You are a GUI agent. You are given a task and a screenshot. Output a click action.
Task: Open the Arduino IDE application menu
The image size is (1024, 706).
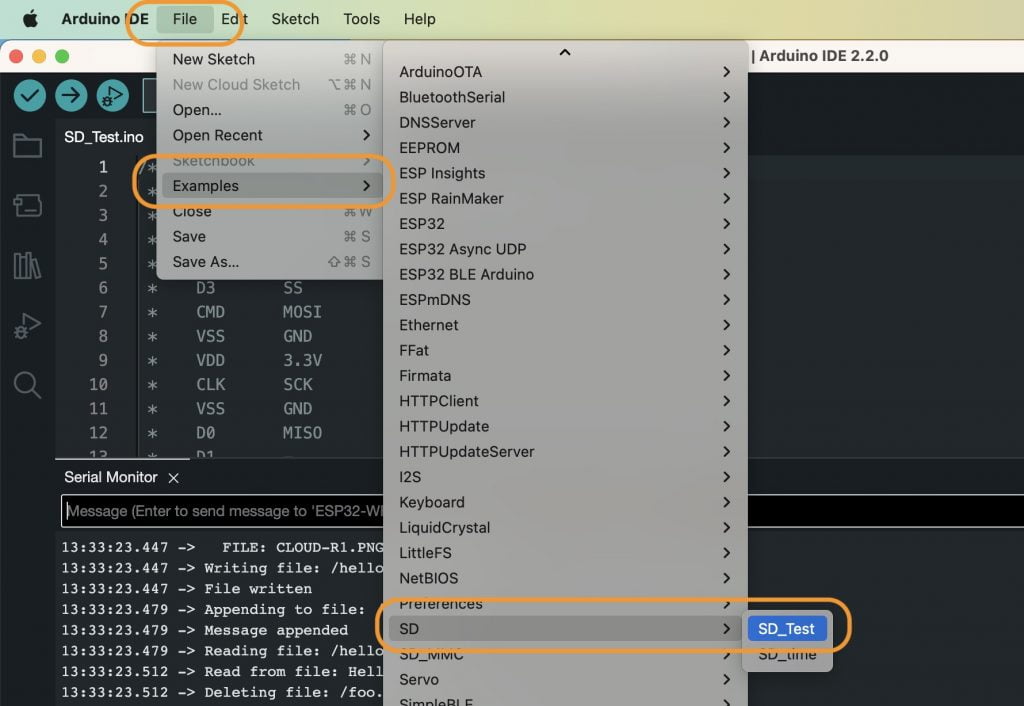coord(105,19)
